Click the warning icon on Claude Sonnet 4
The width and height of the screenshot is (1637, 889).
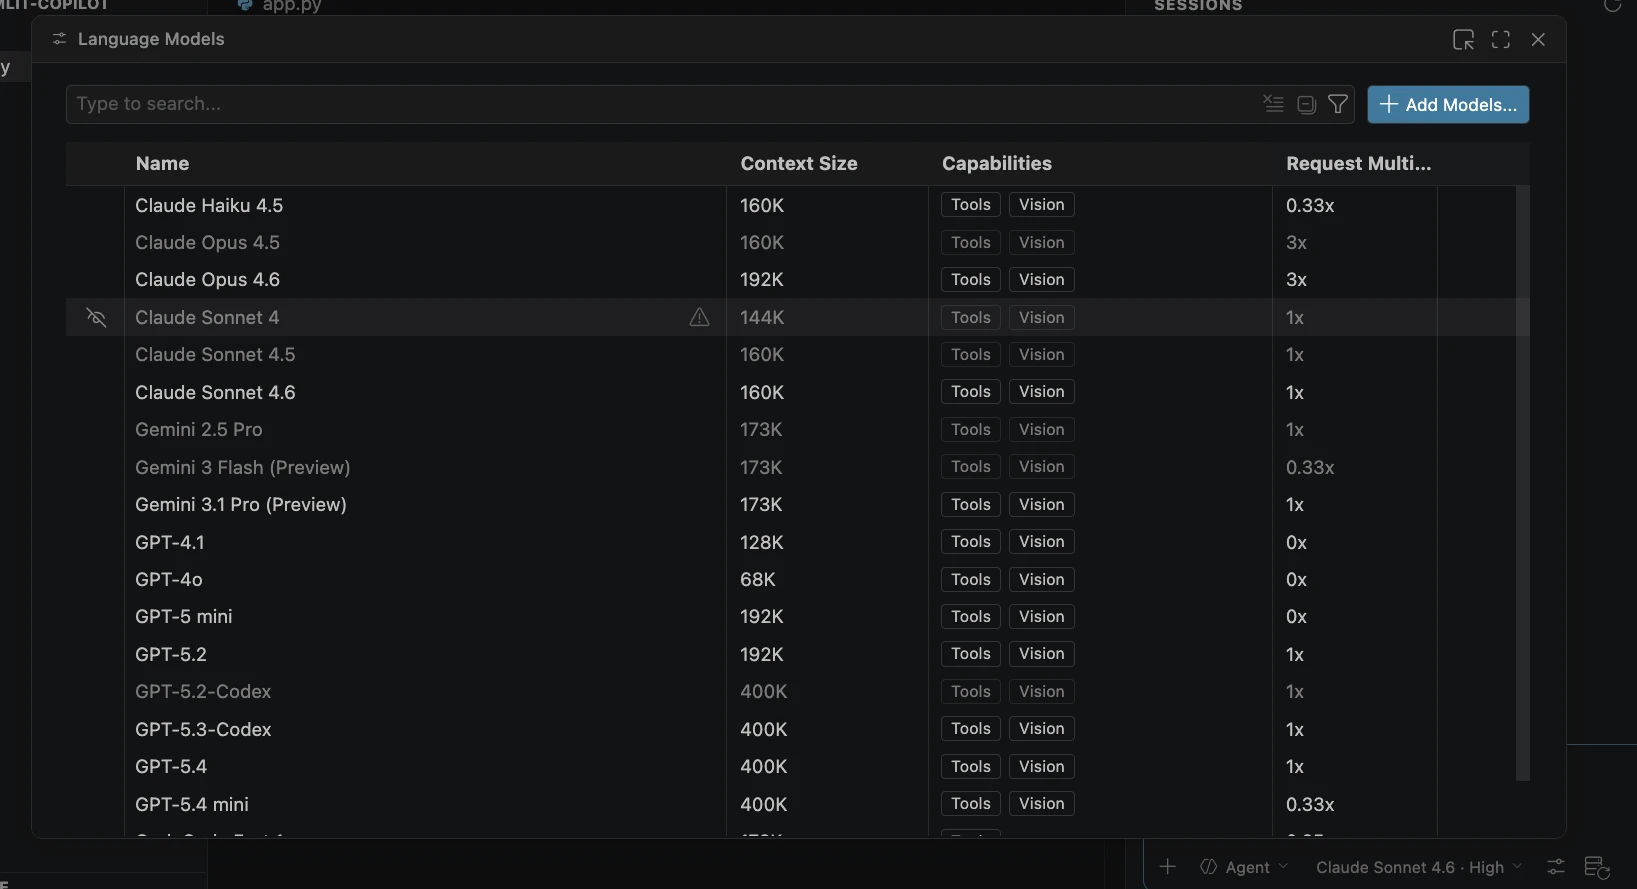coord(699,317)
